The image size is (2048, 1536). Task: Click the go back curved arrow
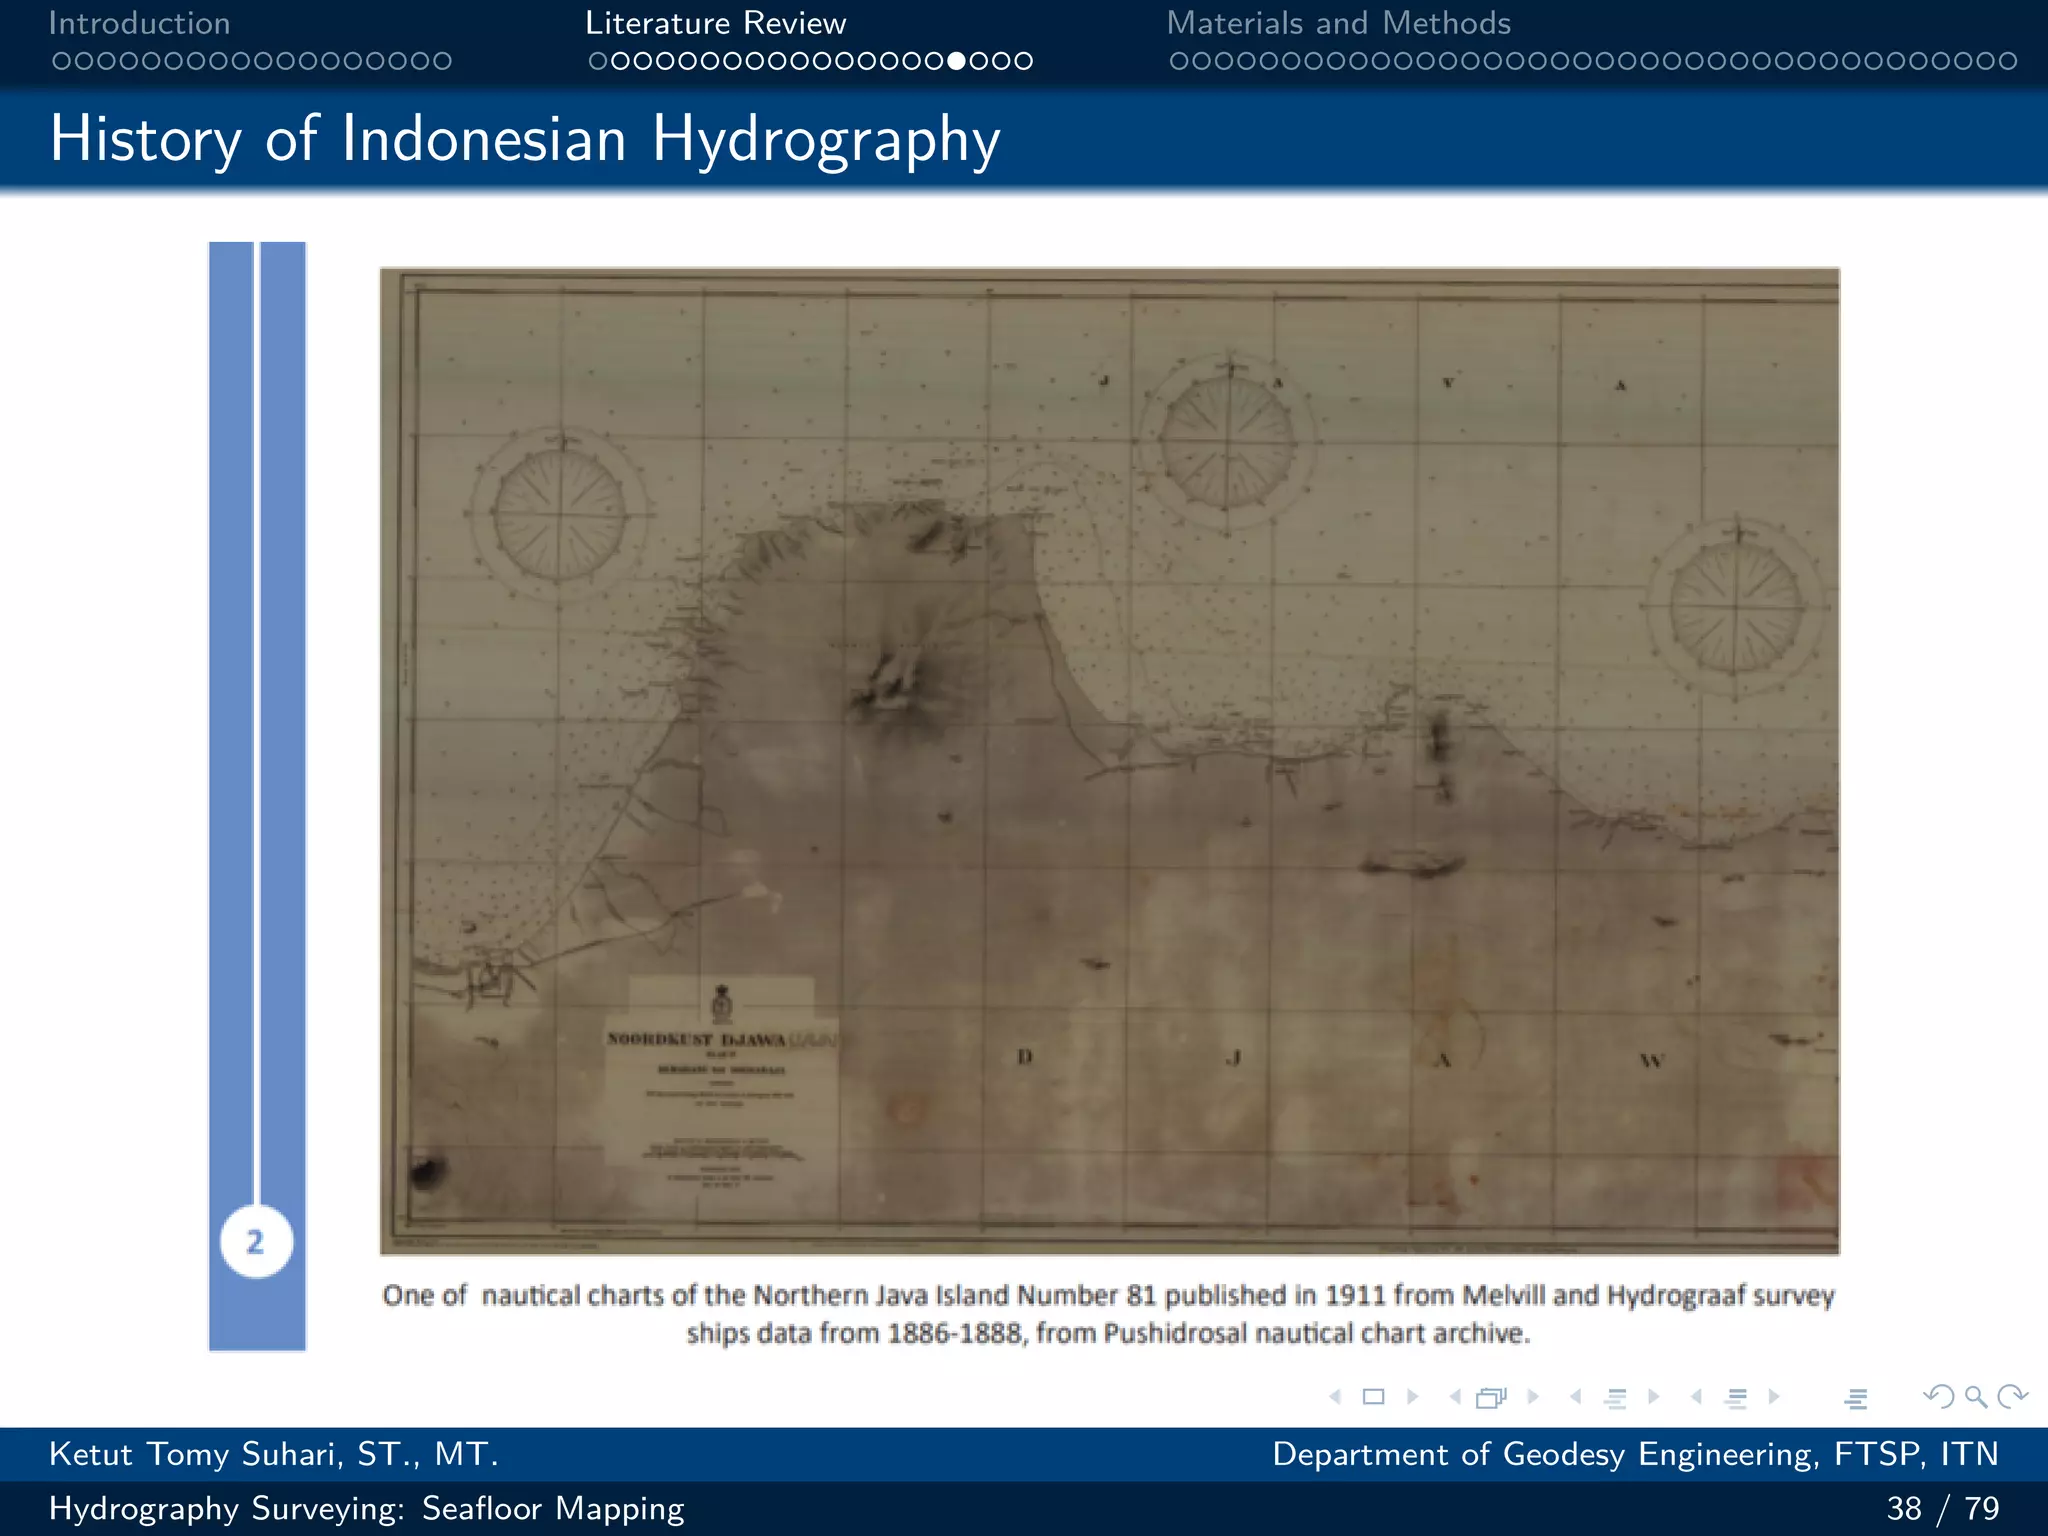point(1938,1396)
